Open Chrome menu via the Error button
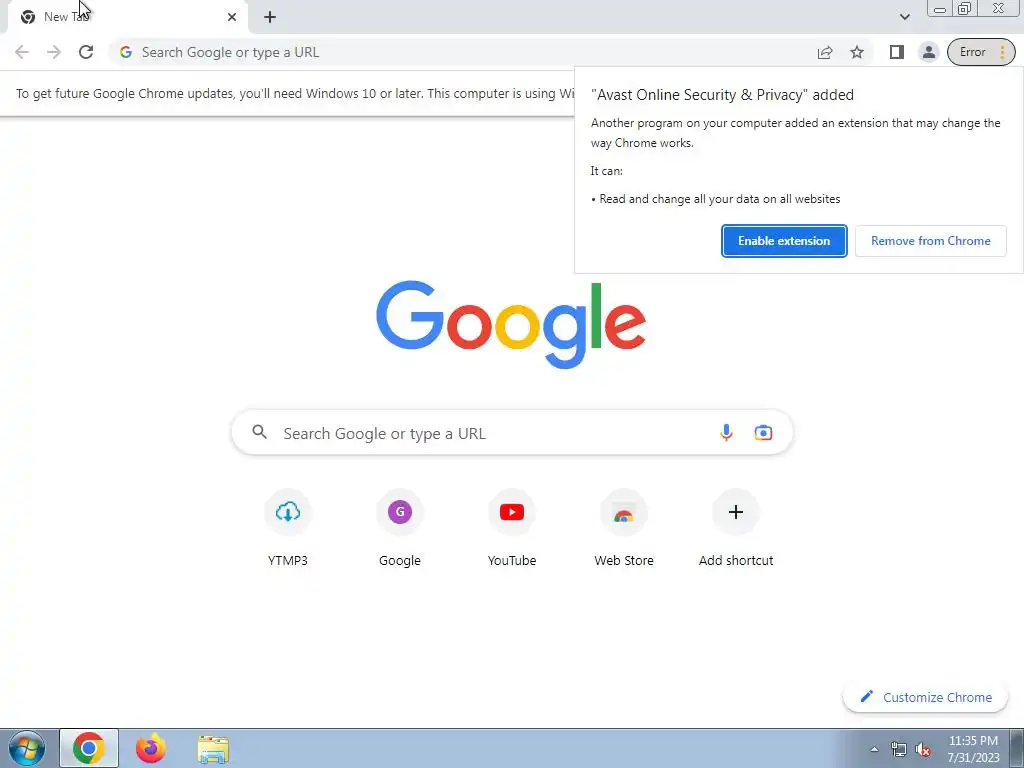The width and height of the screenshot is (1024, 768). point(981,52)
